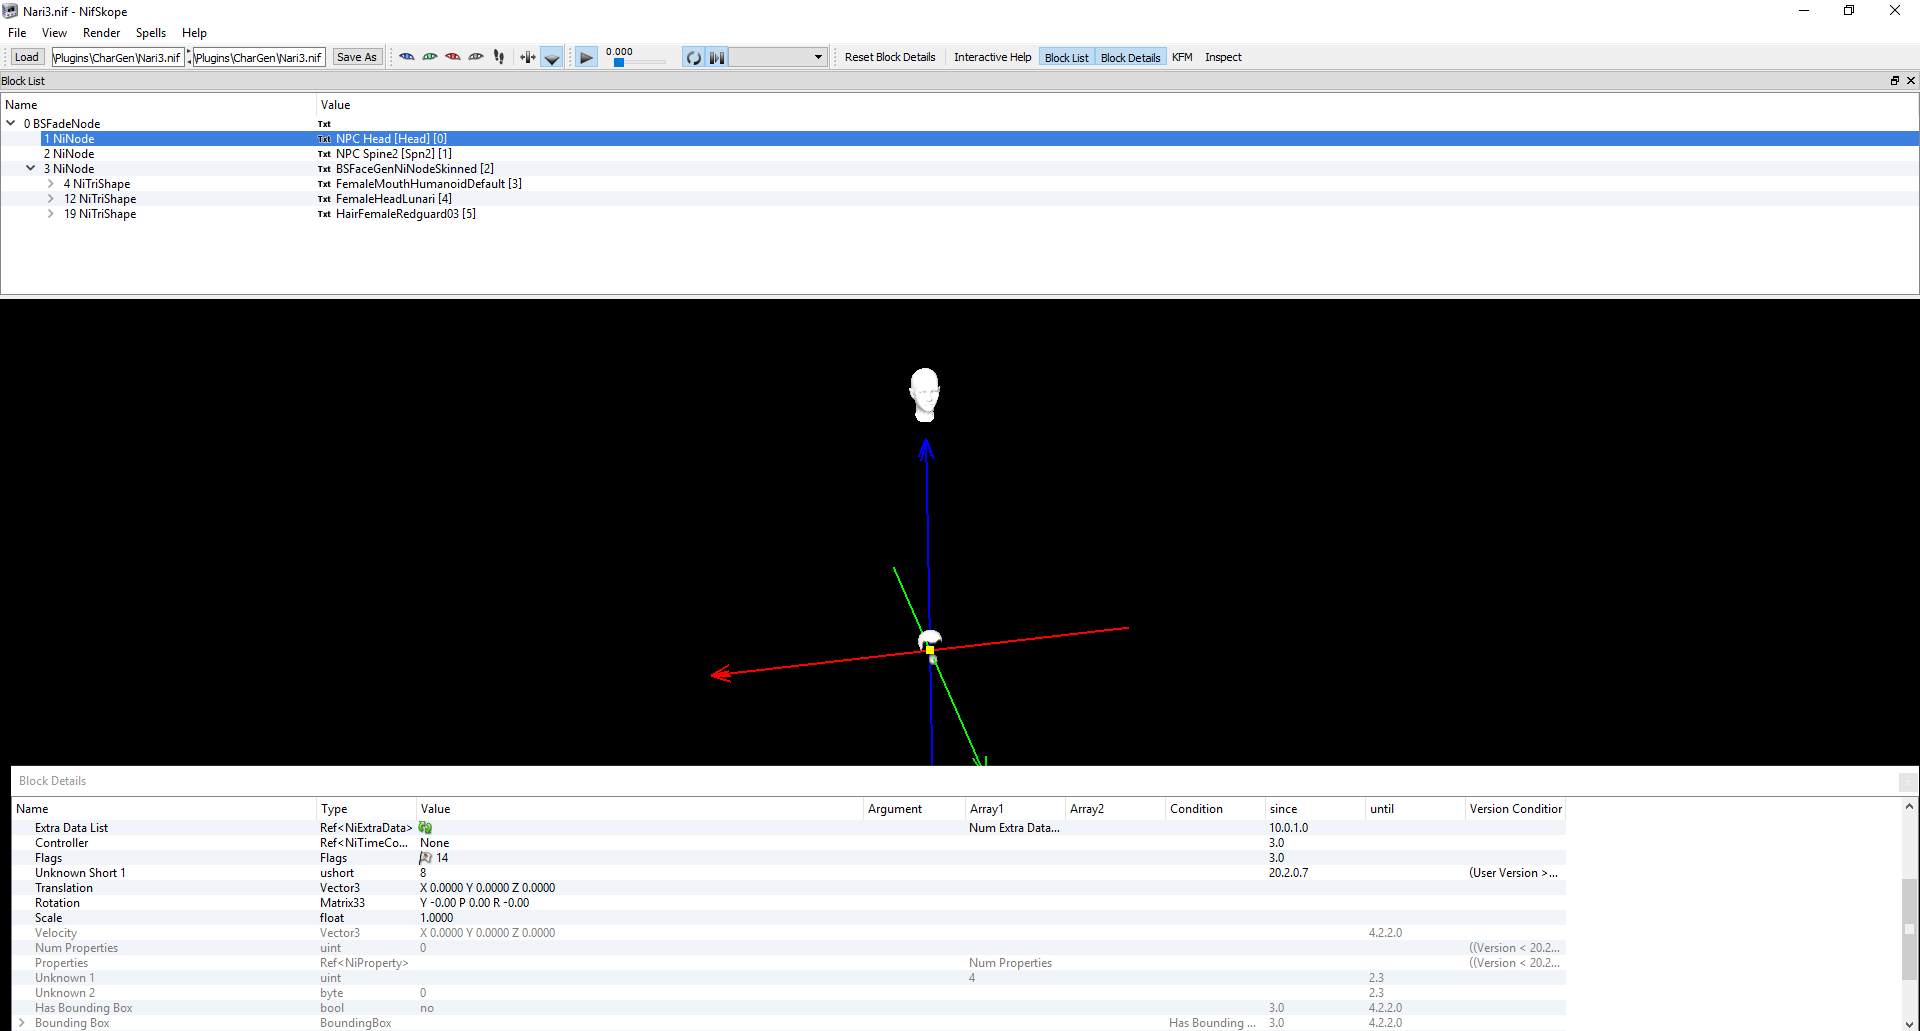This screenshot has height=1031, width=1920.
Task: Click the Type column header
Action: [366, 808]
